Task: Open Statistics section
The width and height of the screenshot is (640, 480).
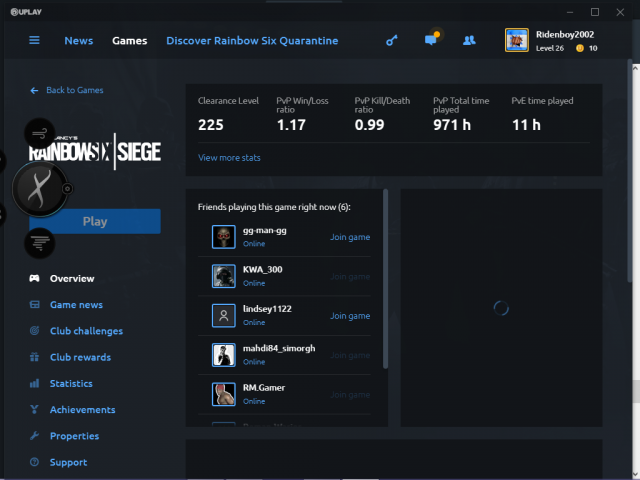Action: pyautogui.click(x=71, y=383)
